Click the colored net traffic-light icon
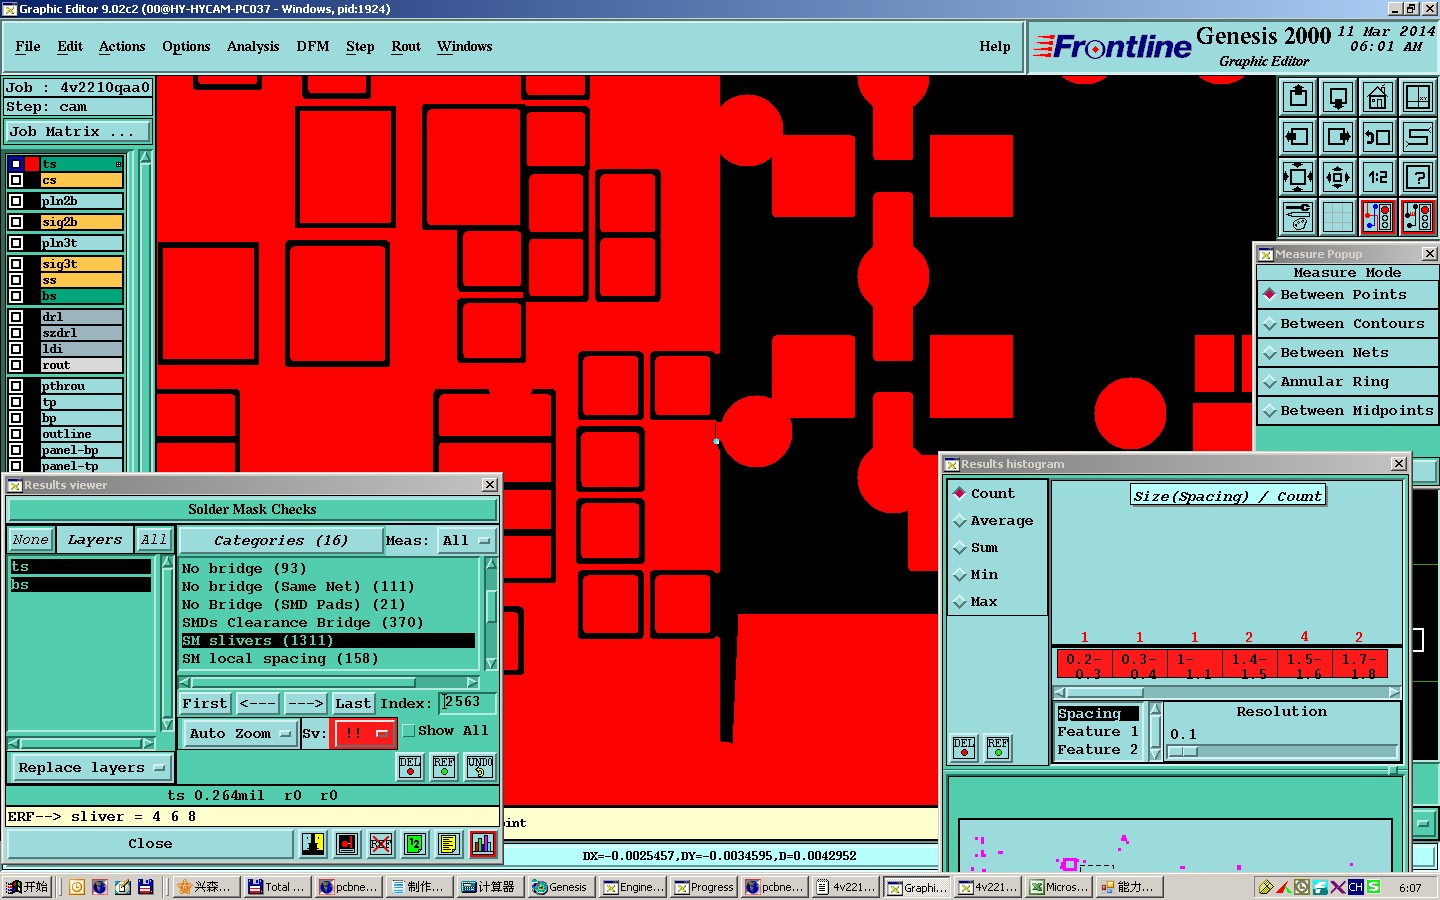 tap(1378, 216)
